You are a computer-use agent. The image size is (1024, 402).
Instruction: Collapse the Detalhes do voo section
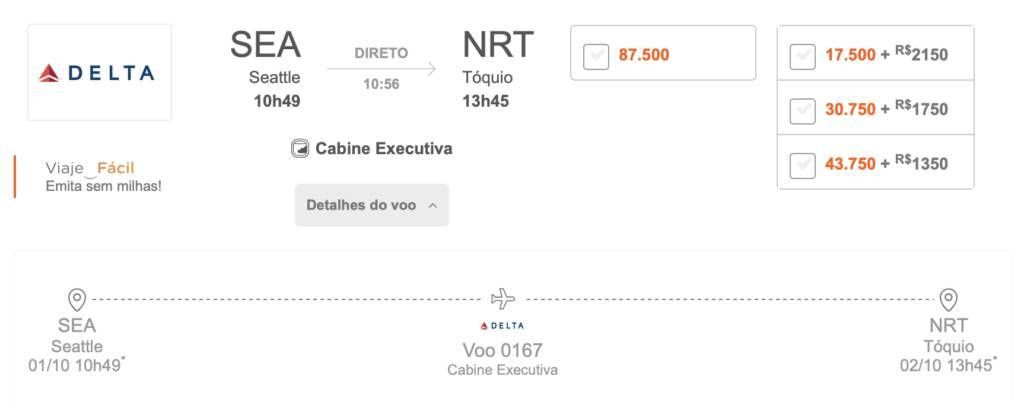372,205
